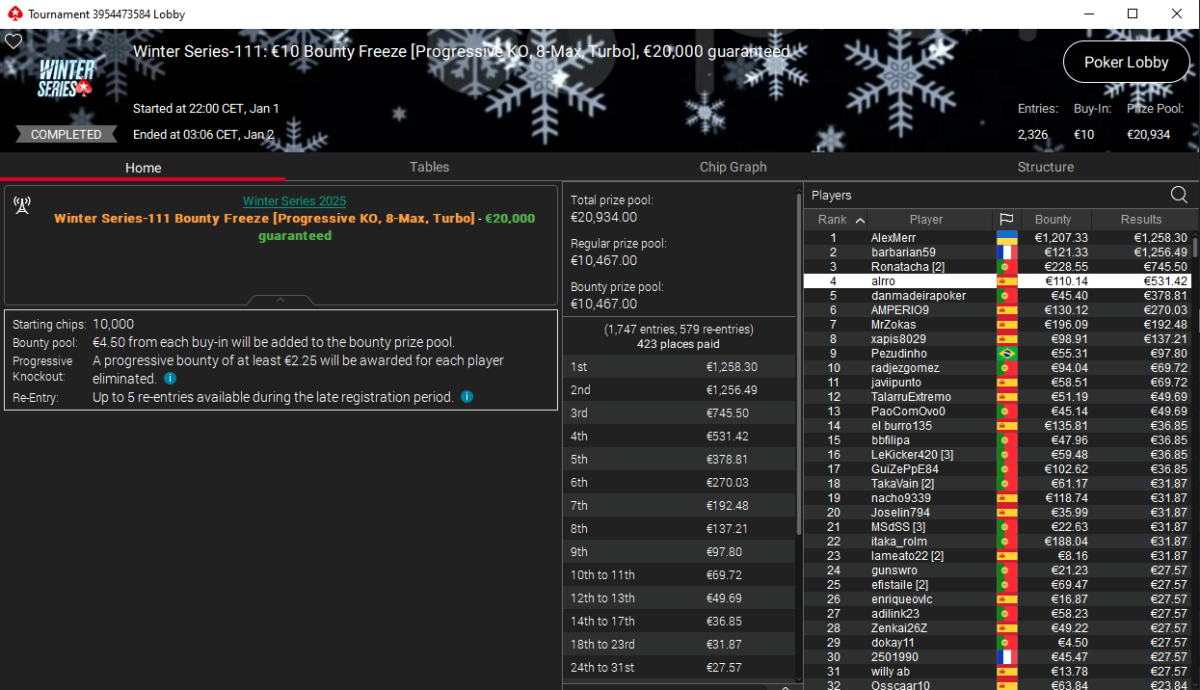Go to the Structure tab
Viewport: 1200px width, 690px height.
pos(1045,167)
